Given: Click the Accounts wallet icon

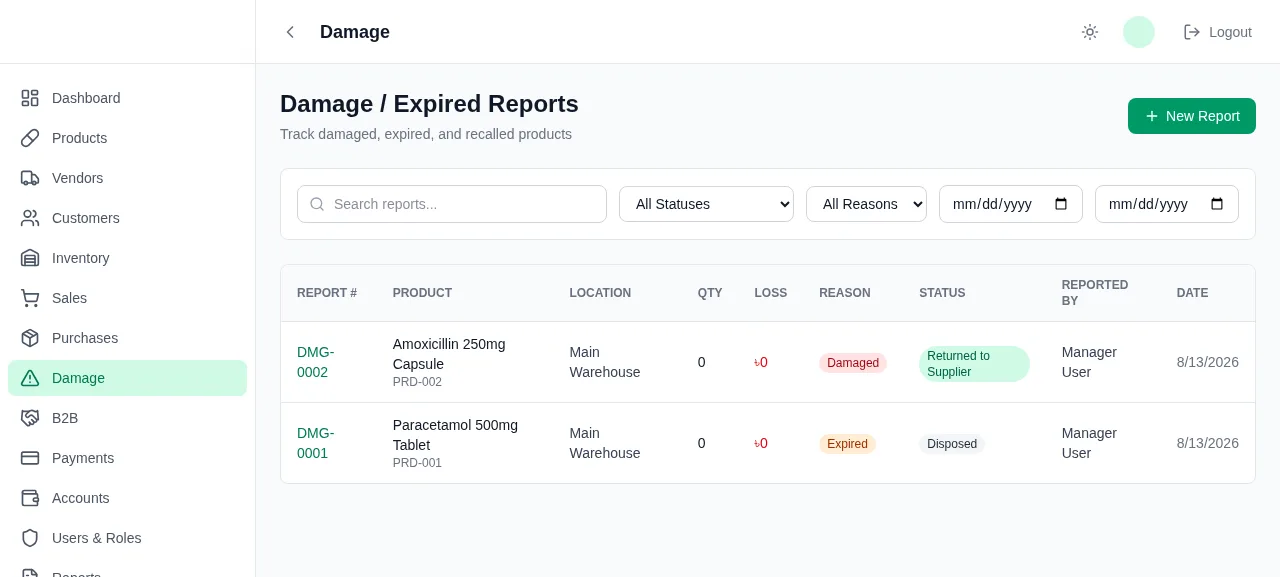Looking at the screenshot, I should point(30,498).
